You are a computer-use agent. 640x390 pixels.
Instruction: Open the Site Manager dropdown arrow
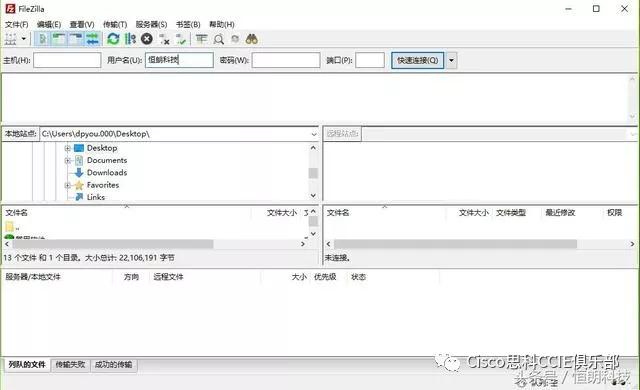[24, 39]
